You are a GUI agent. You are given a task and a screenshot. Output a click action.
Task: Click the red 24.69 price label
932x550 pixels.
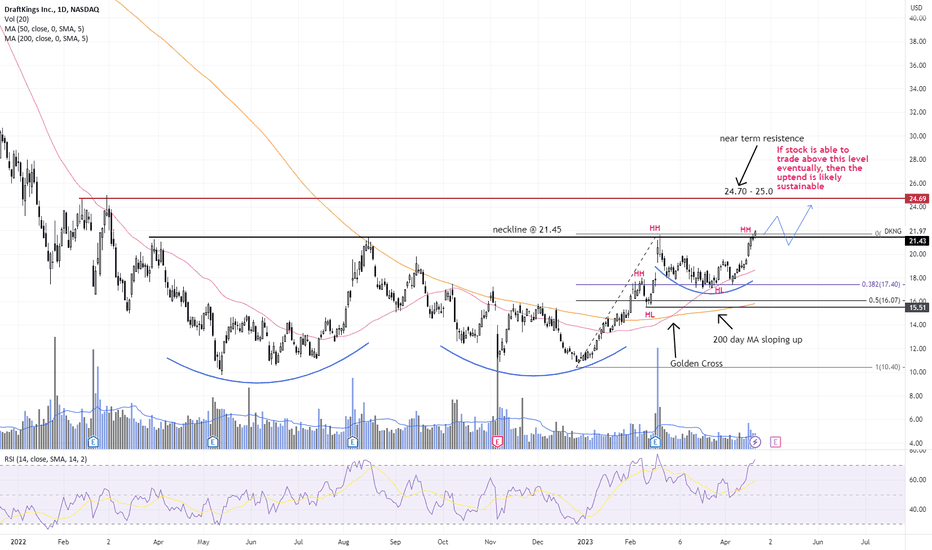coord(918,199)
